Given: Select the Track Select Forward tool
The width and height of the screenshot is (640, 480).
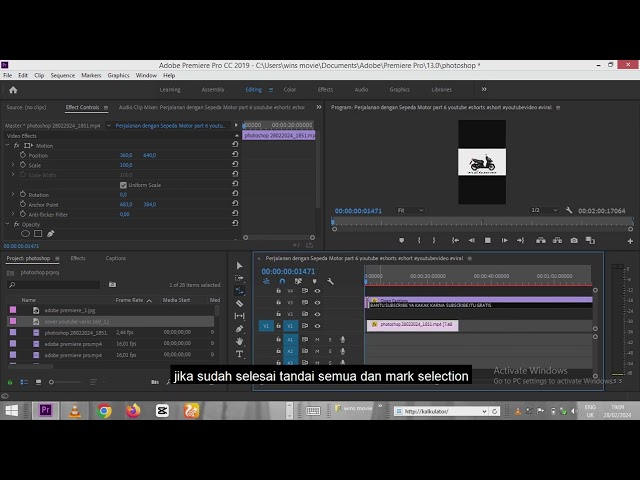Looking at the screenshot, I should (x=240, y=278).
